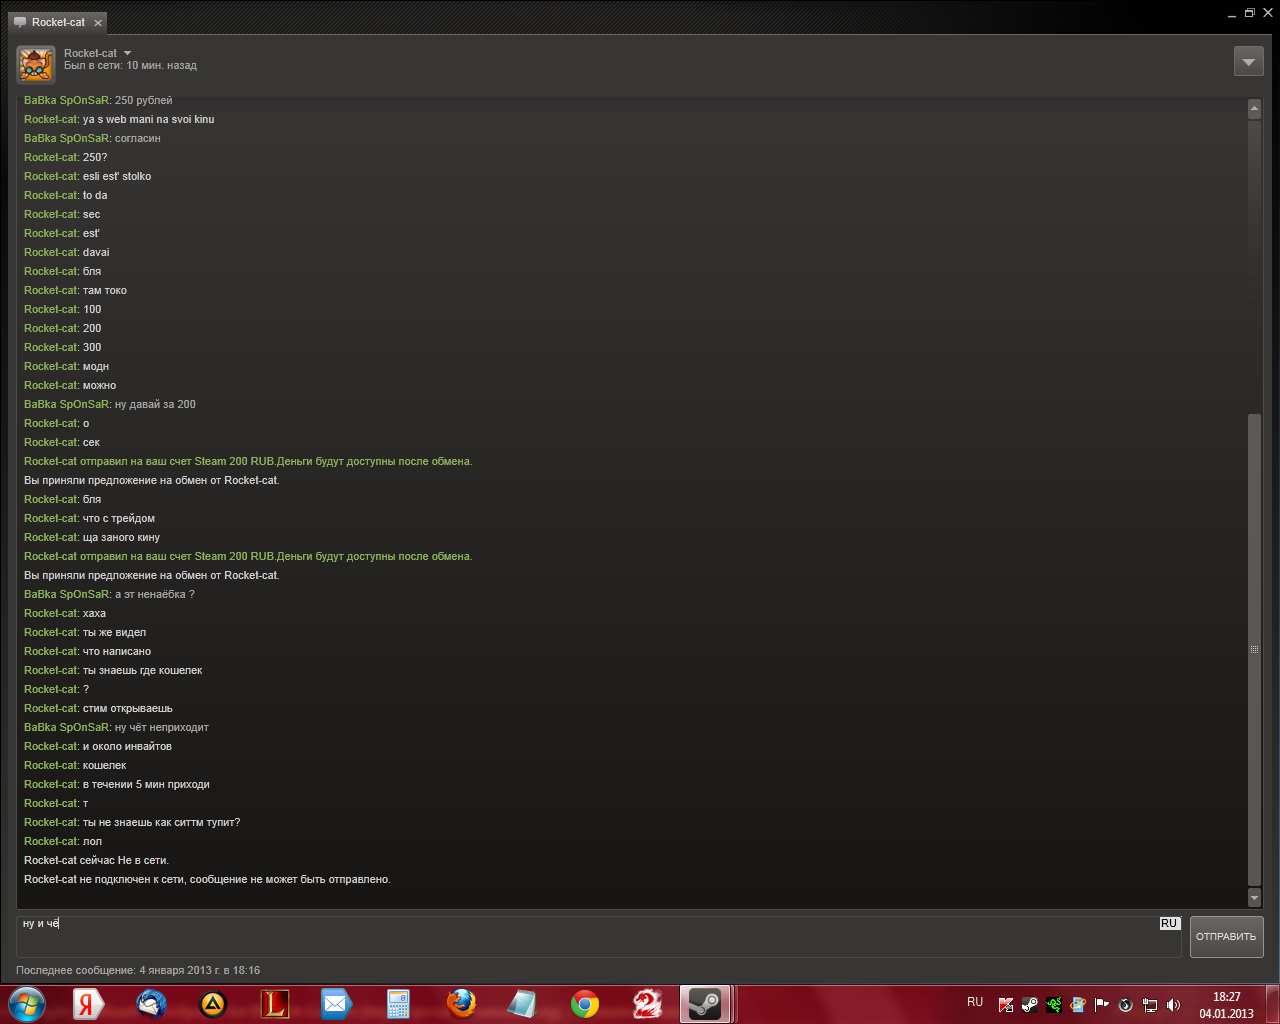Click the message 'ну чёт неприходит'
This screenshot has height=1024, width=1280.
162,727
